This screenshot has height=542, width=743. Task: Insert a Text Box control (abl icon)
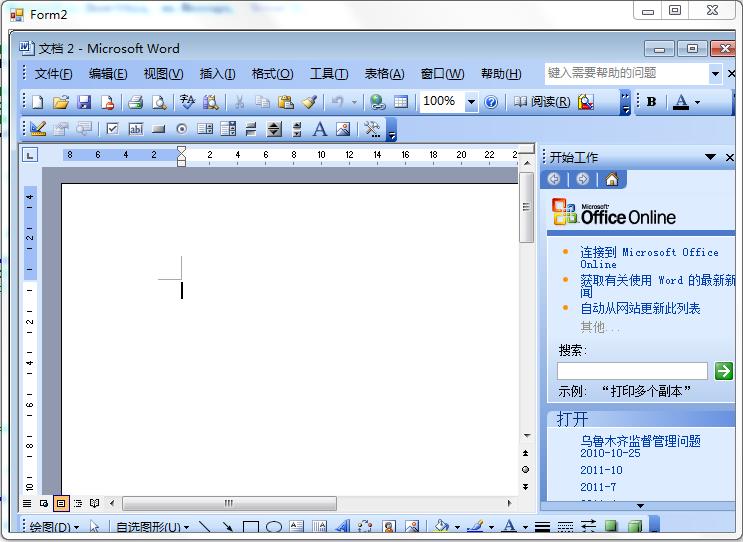click(x=136, y=128)
